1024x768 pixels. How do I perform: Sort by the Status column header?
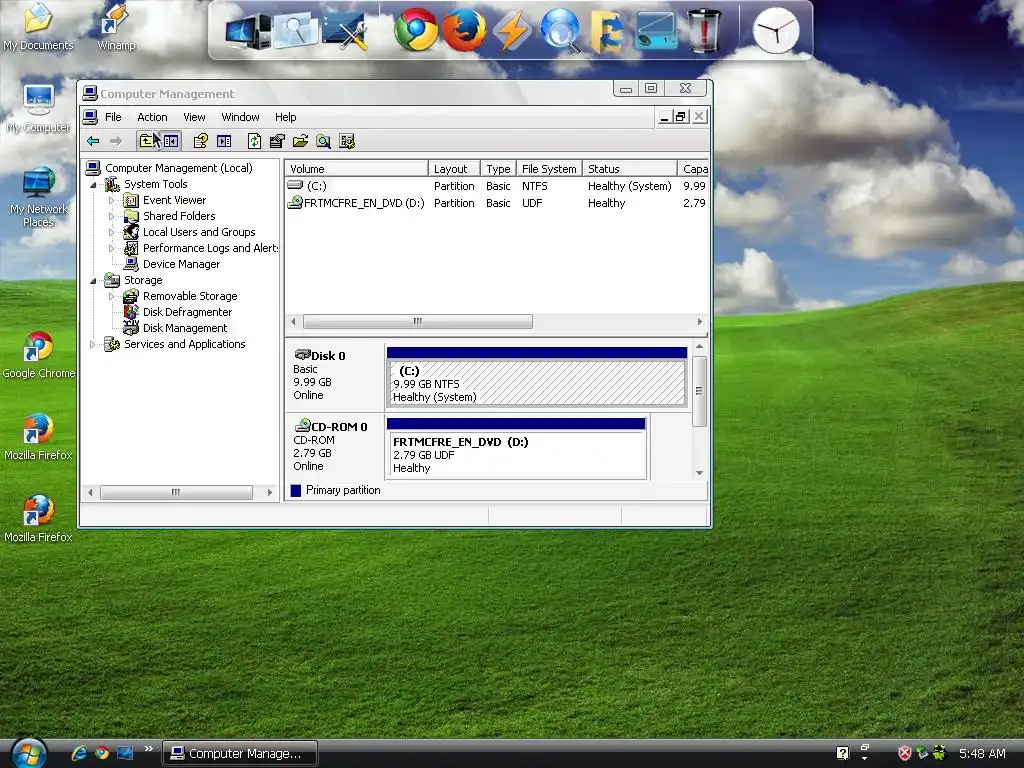pos(630,168)
